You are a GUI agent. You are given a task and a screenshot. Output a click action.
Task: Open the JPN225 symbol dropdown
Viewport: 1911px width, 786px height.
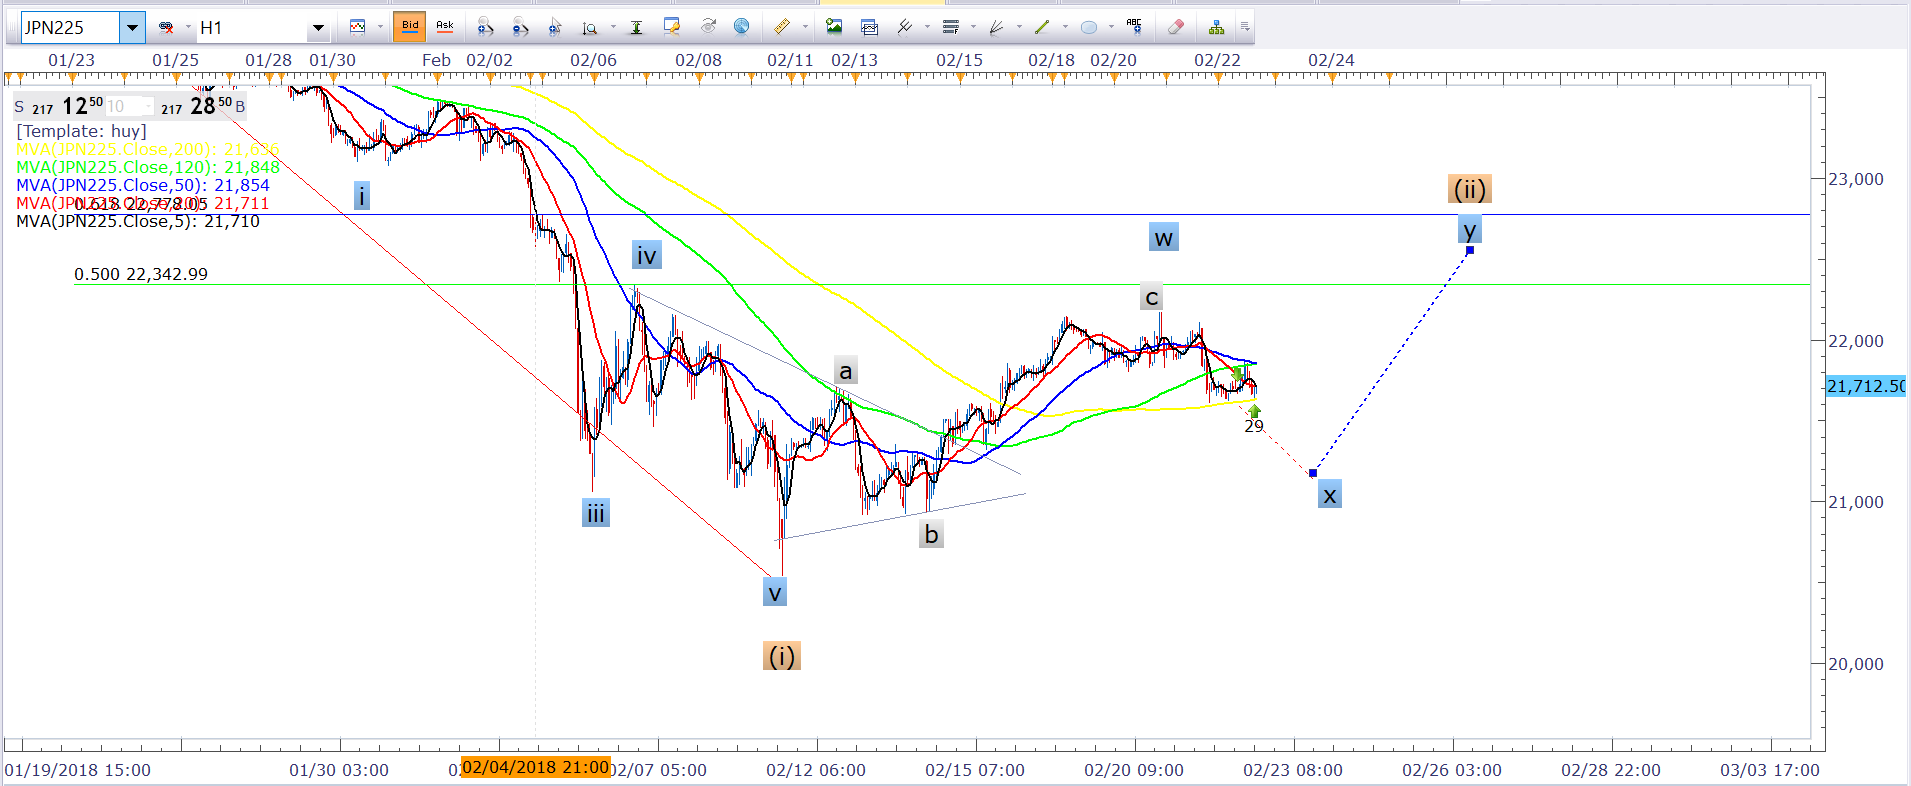tap(132, 27)
